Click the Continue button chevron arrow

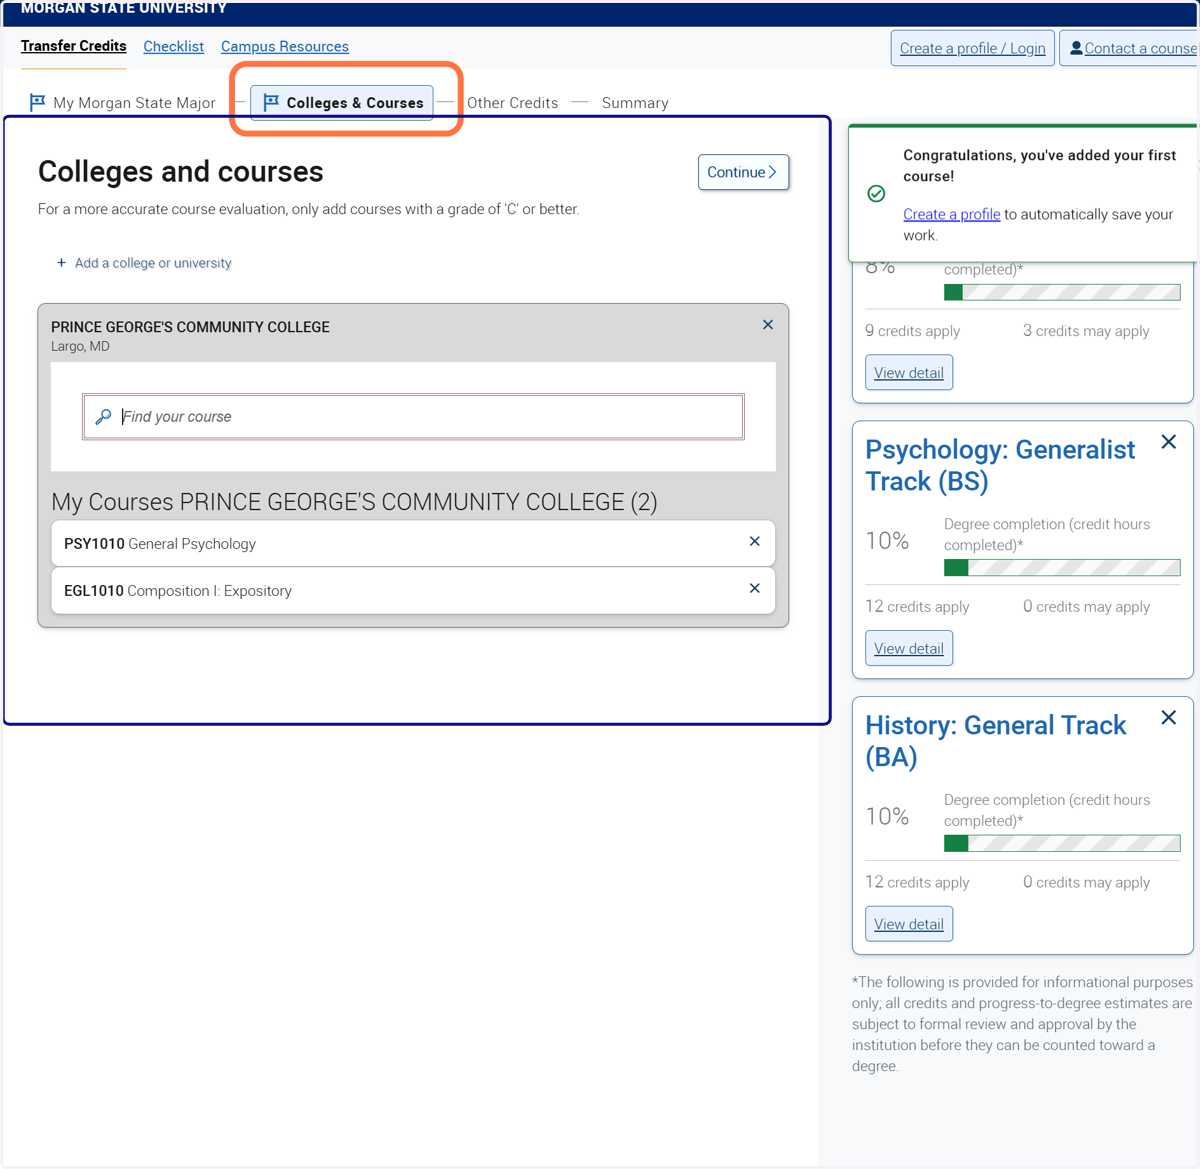click(x=773, y=172)
